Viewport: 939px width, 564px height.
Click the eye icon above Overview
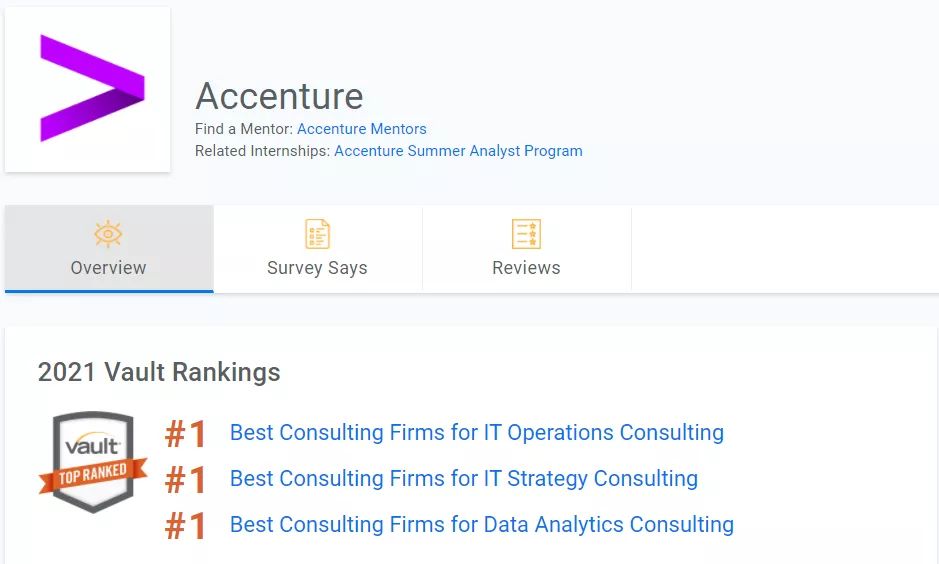pos(108,234)
